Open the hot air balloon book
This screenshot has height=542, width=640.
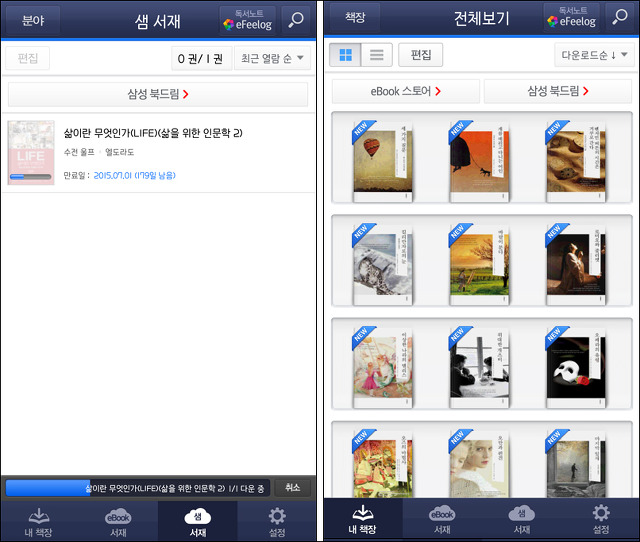click(x=382, y=161)
